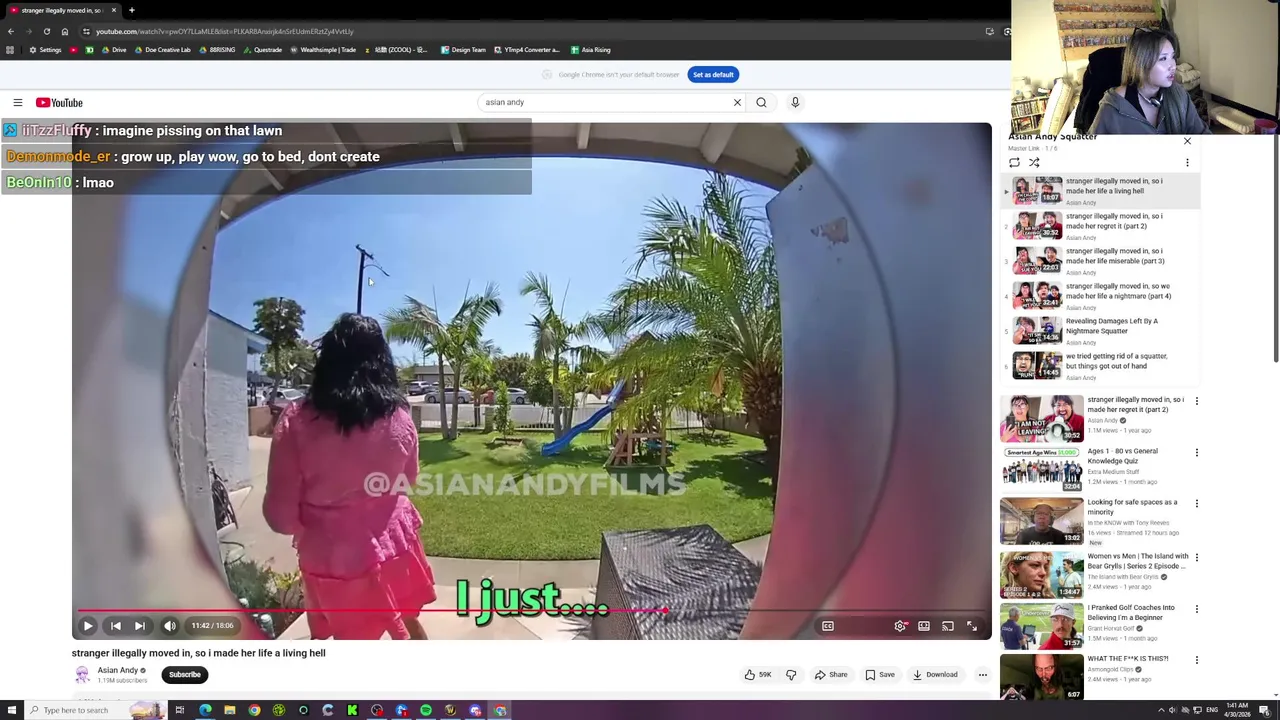The image size is (1280, 720).
Task: Open the YouTube hamburger guide menu
Action: (18, 102)
